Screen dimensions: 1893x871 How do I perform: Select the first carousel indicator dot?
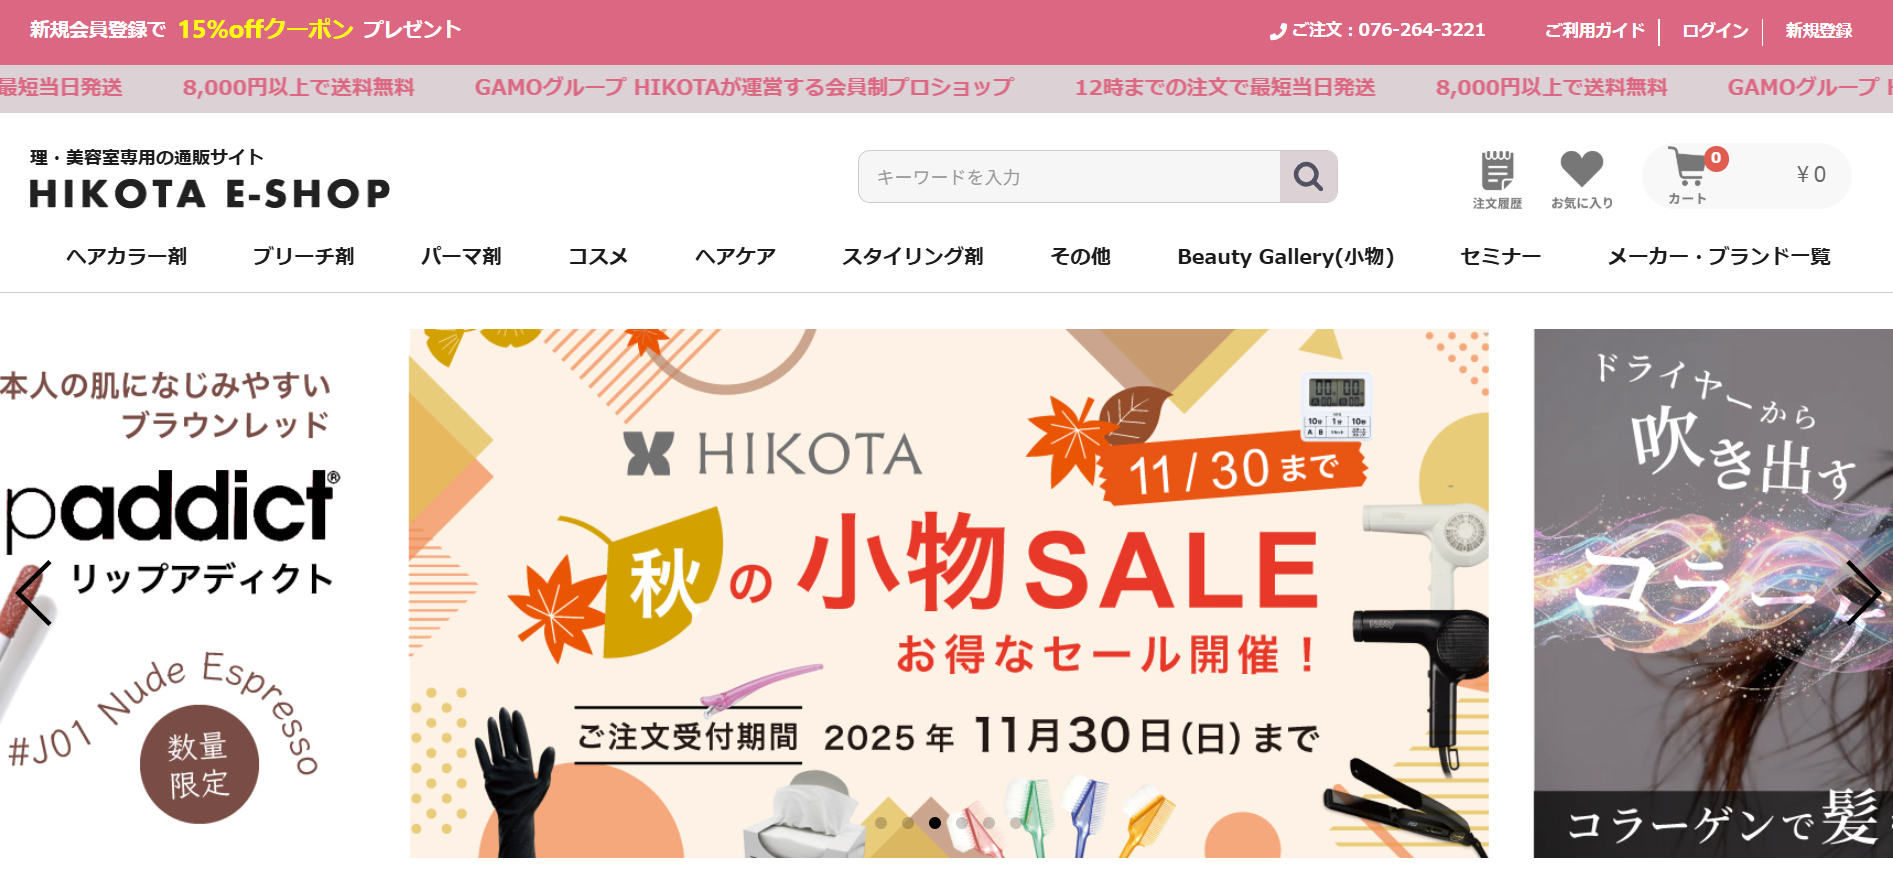pos(880,823)
